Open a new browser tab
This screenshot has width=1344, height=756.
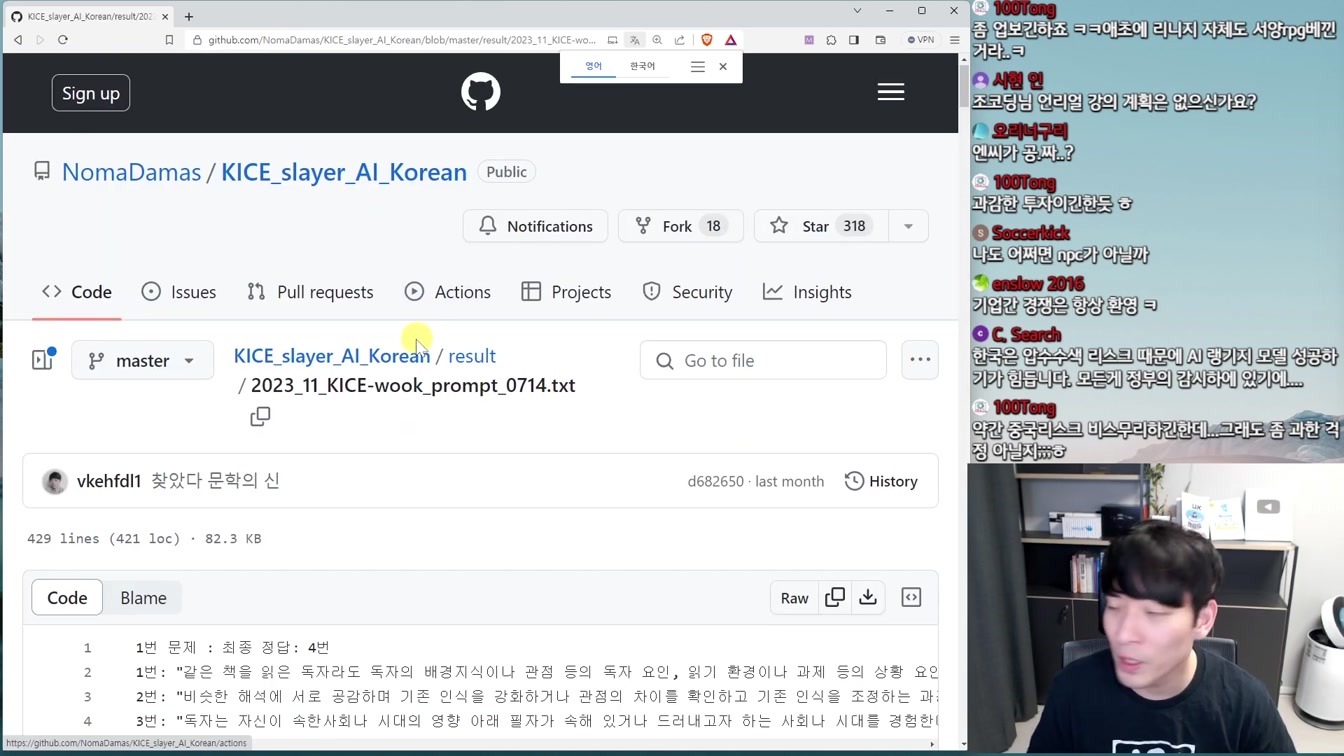point(189,16)
